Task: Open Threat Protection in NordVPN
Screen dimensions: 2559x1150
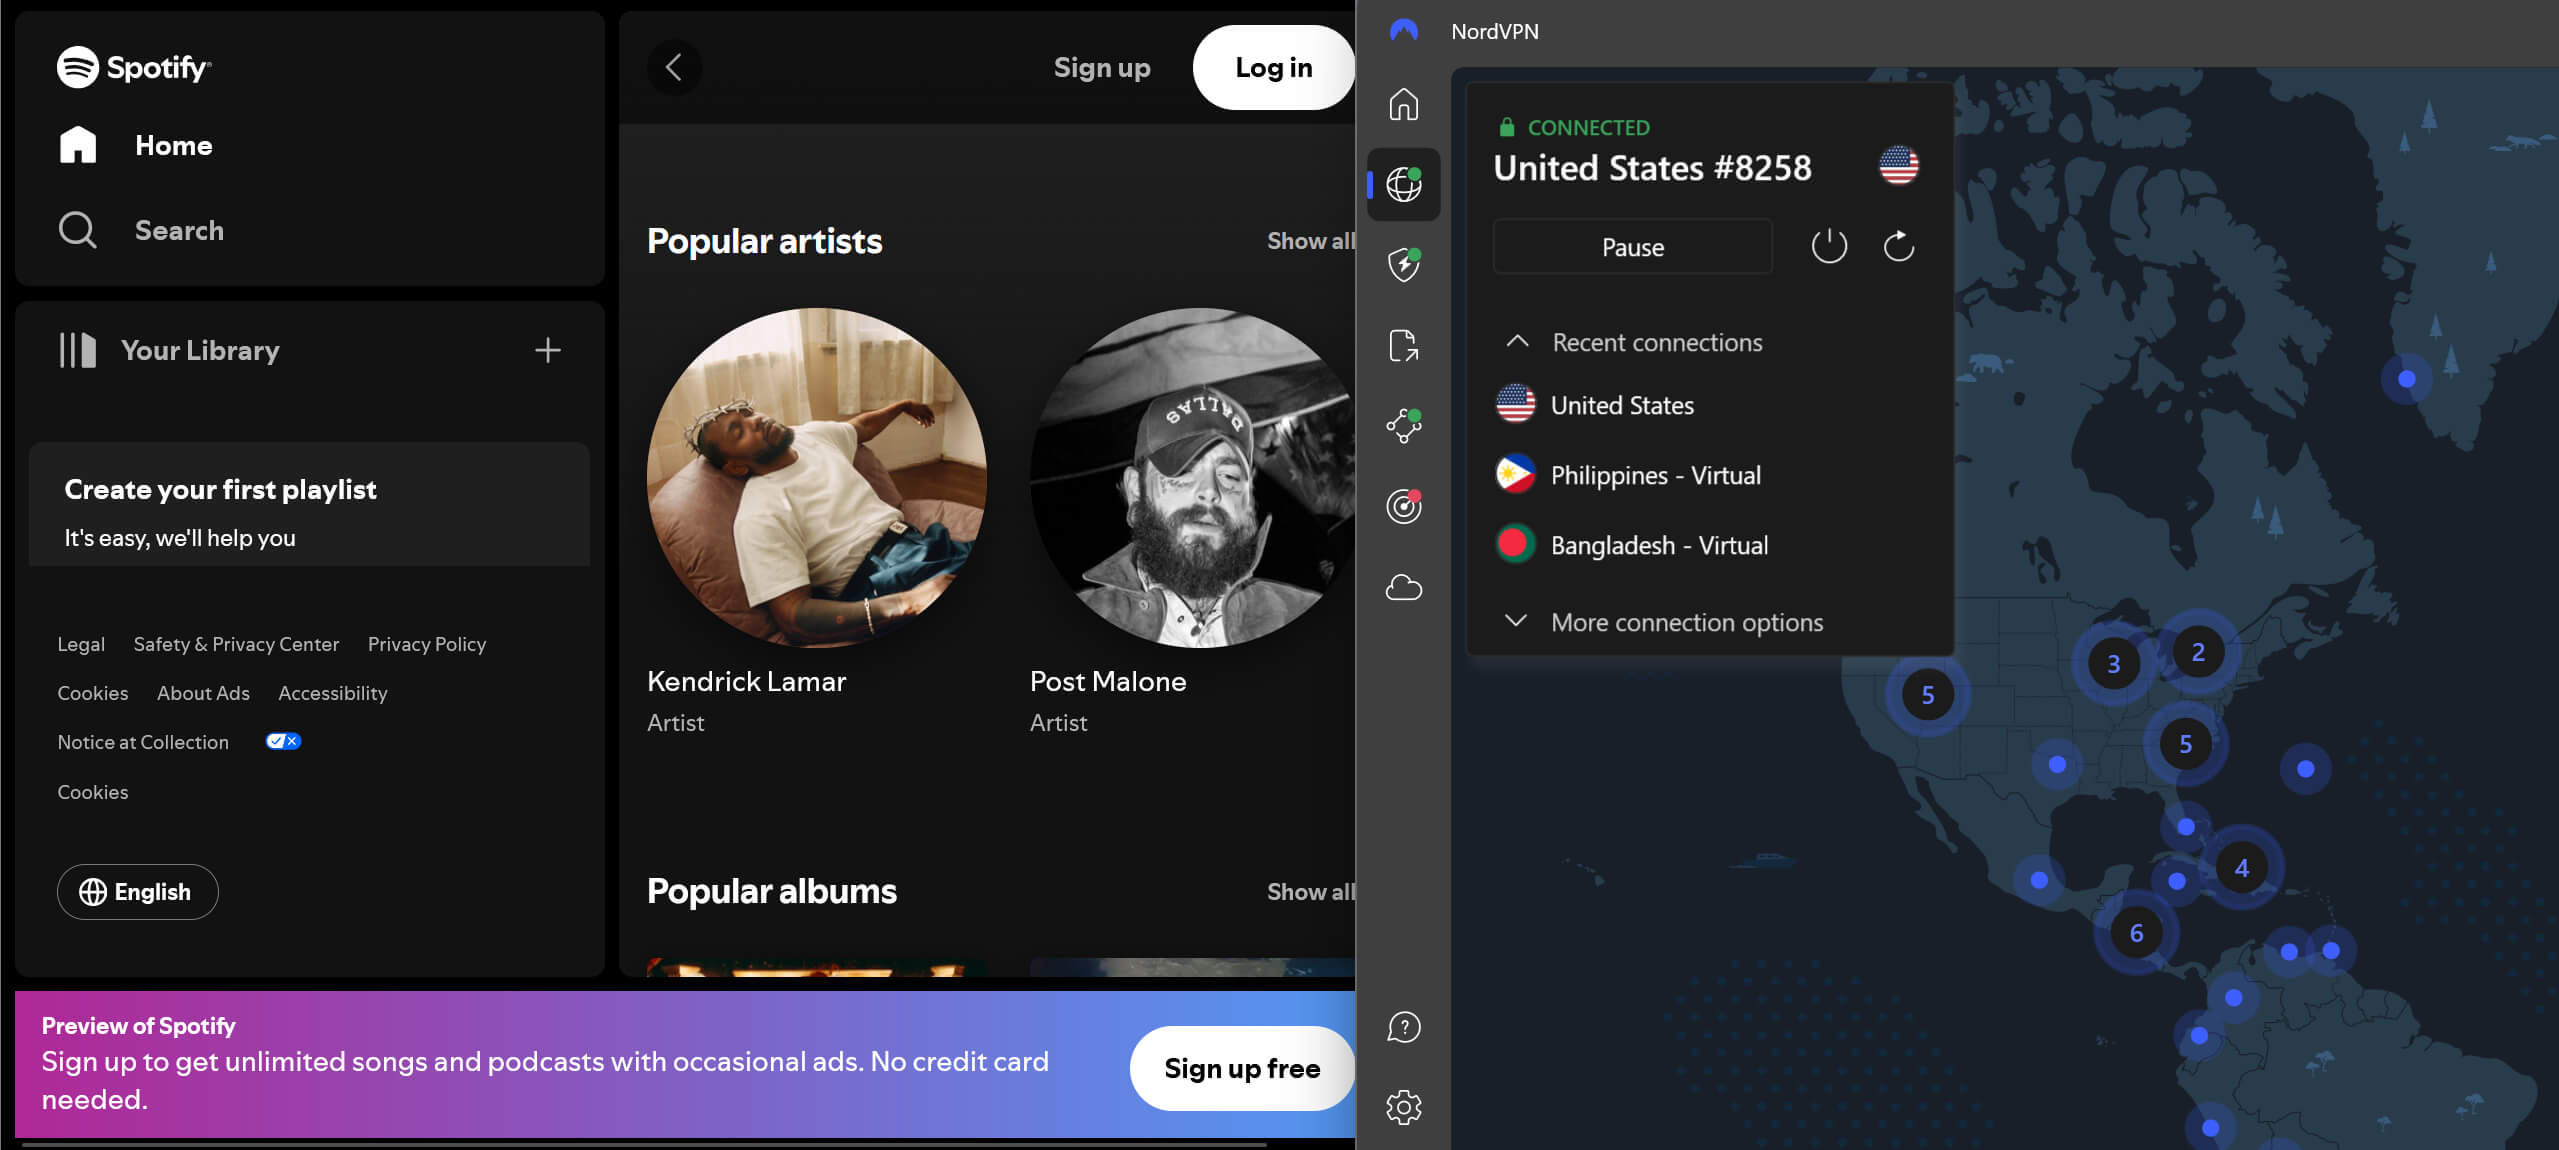Action: point(1404,263)
